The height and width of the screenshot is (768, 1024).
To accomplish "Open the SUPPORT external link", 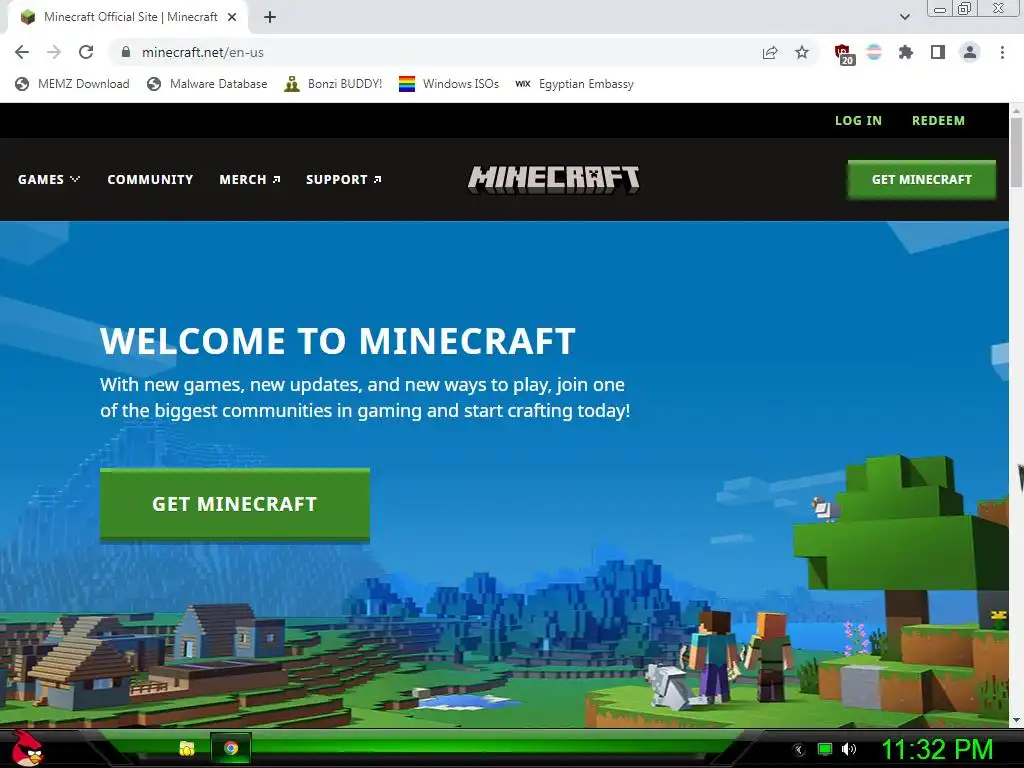I will point(344,179).
